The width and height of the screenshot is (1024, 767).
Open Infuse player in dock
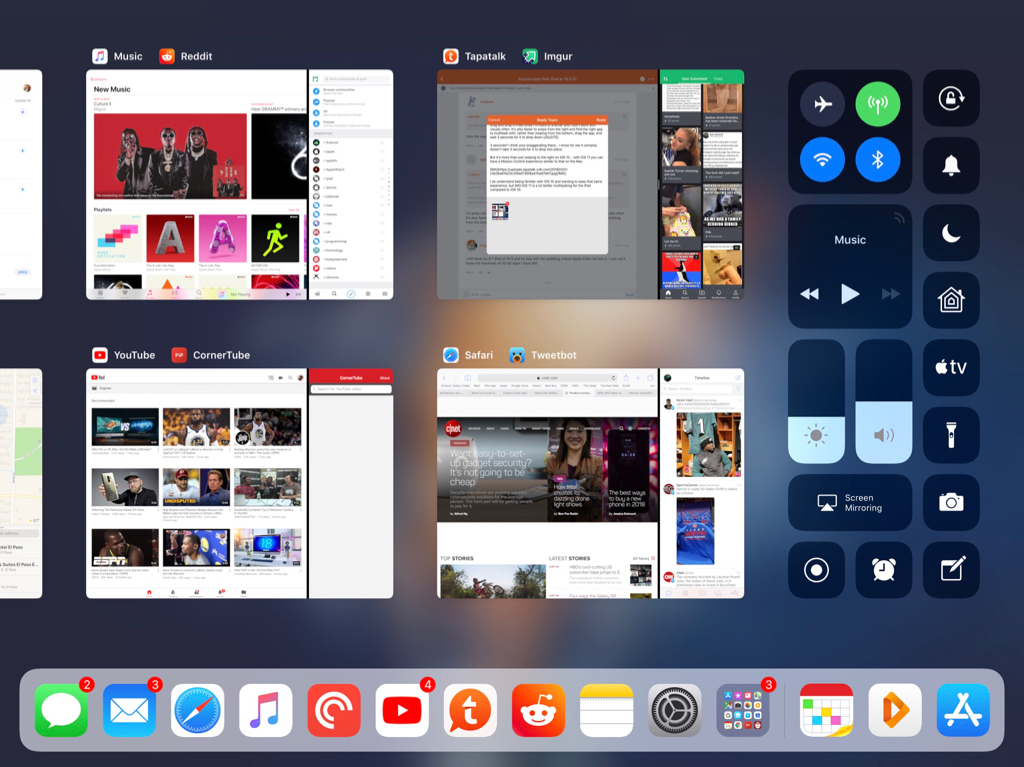[x=895, y=710]
